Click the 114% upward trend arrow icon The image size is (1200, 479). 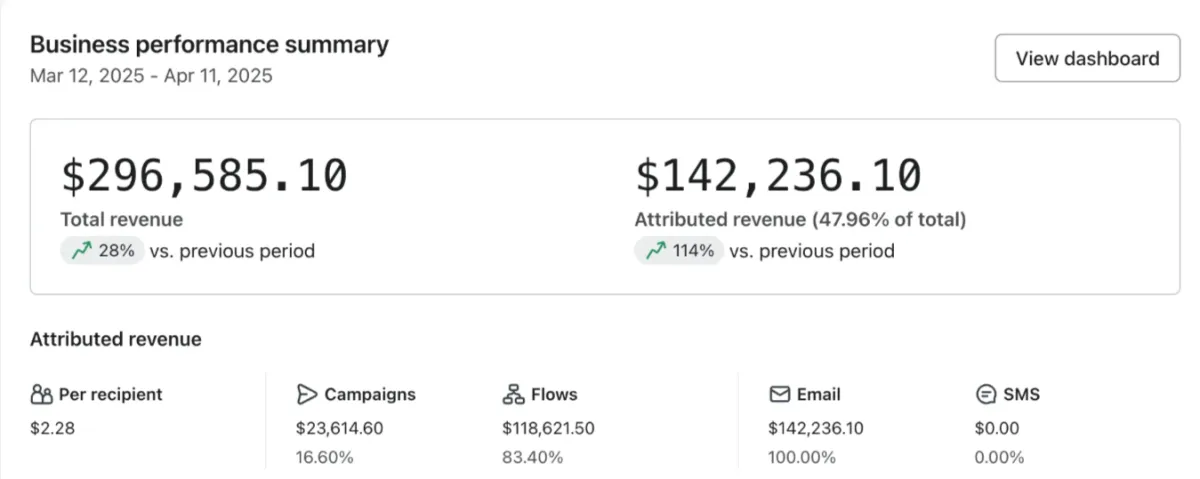(655, 251)
